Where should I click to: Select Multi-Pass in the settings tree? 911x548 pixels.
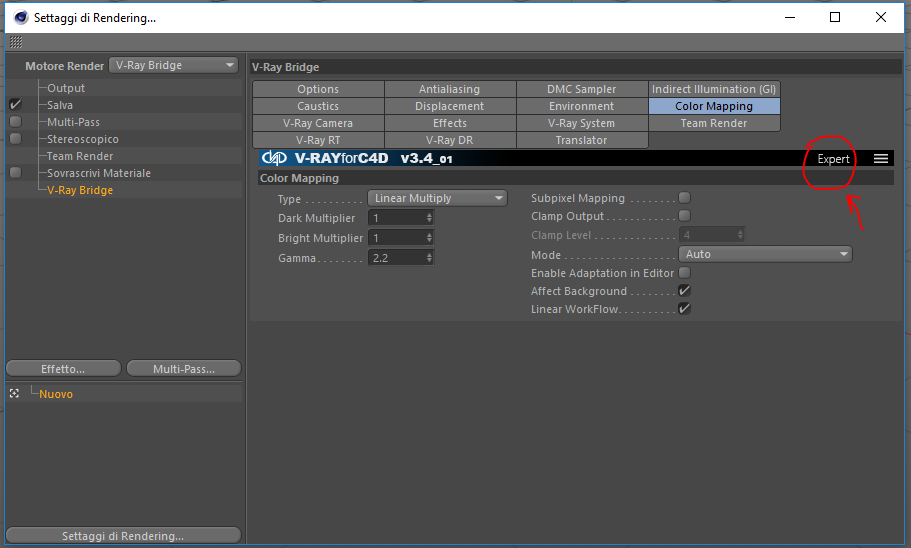(x=73, y=121)
